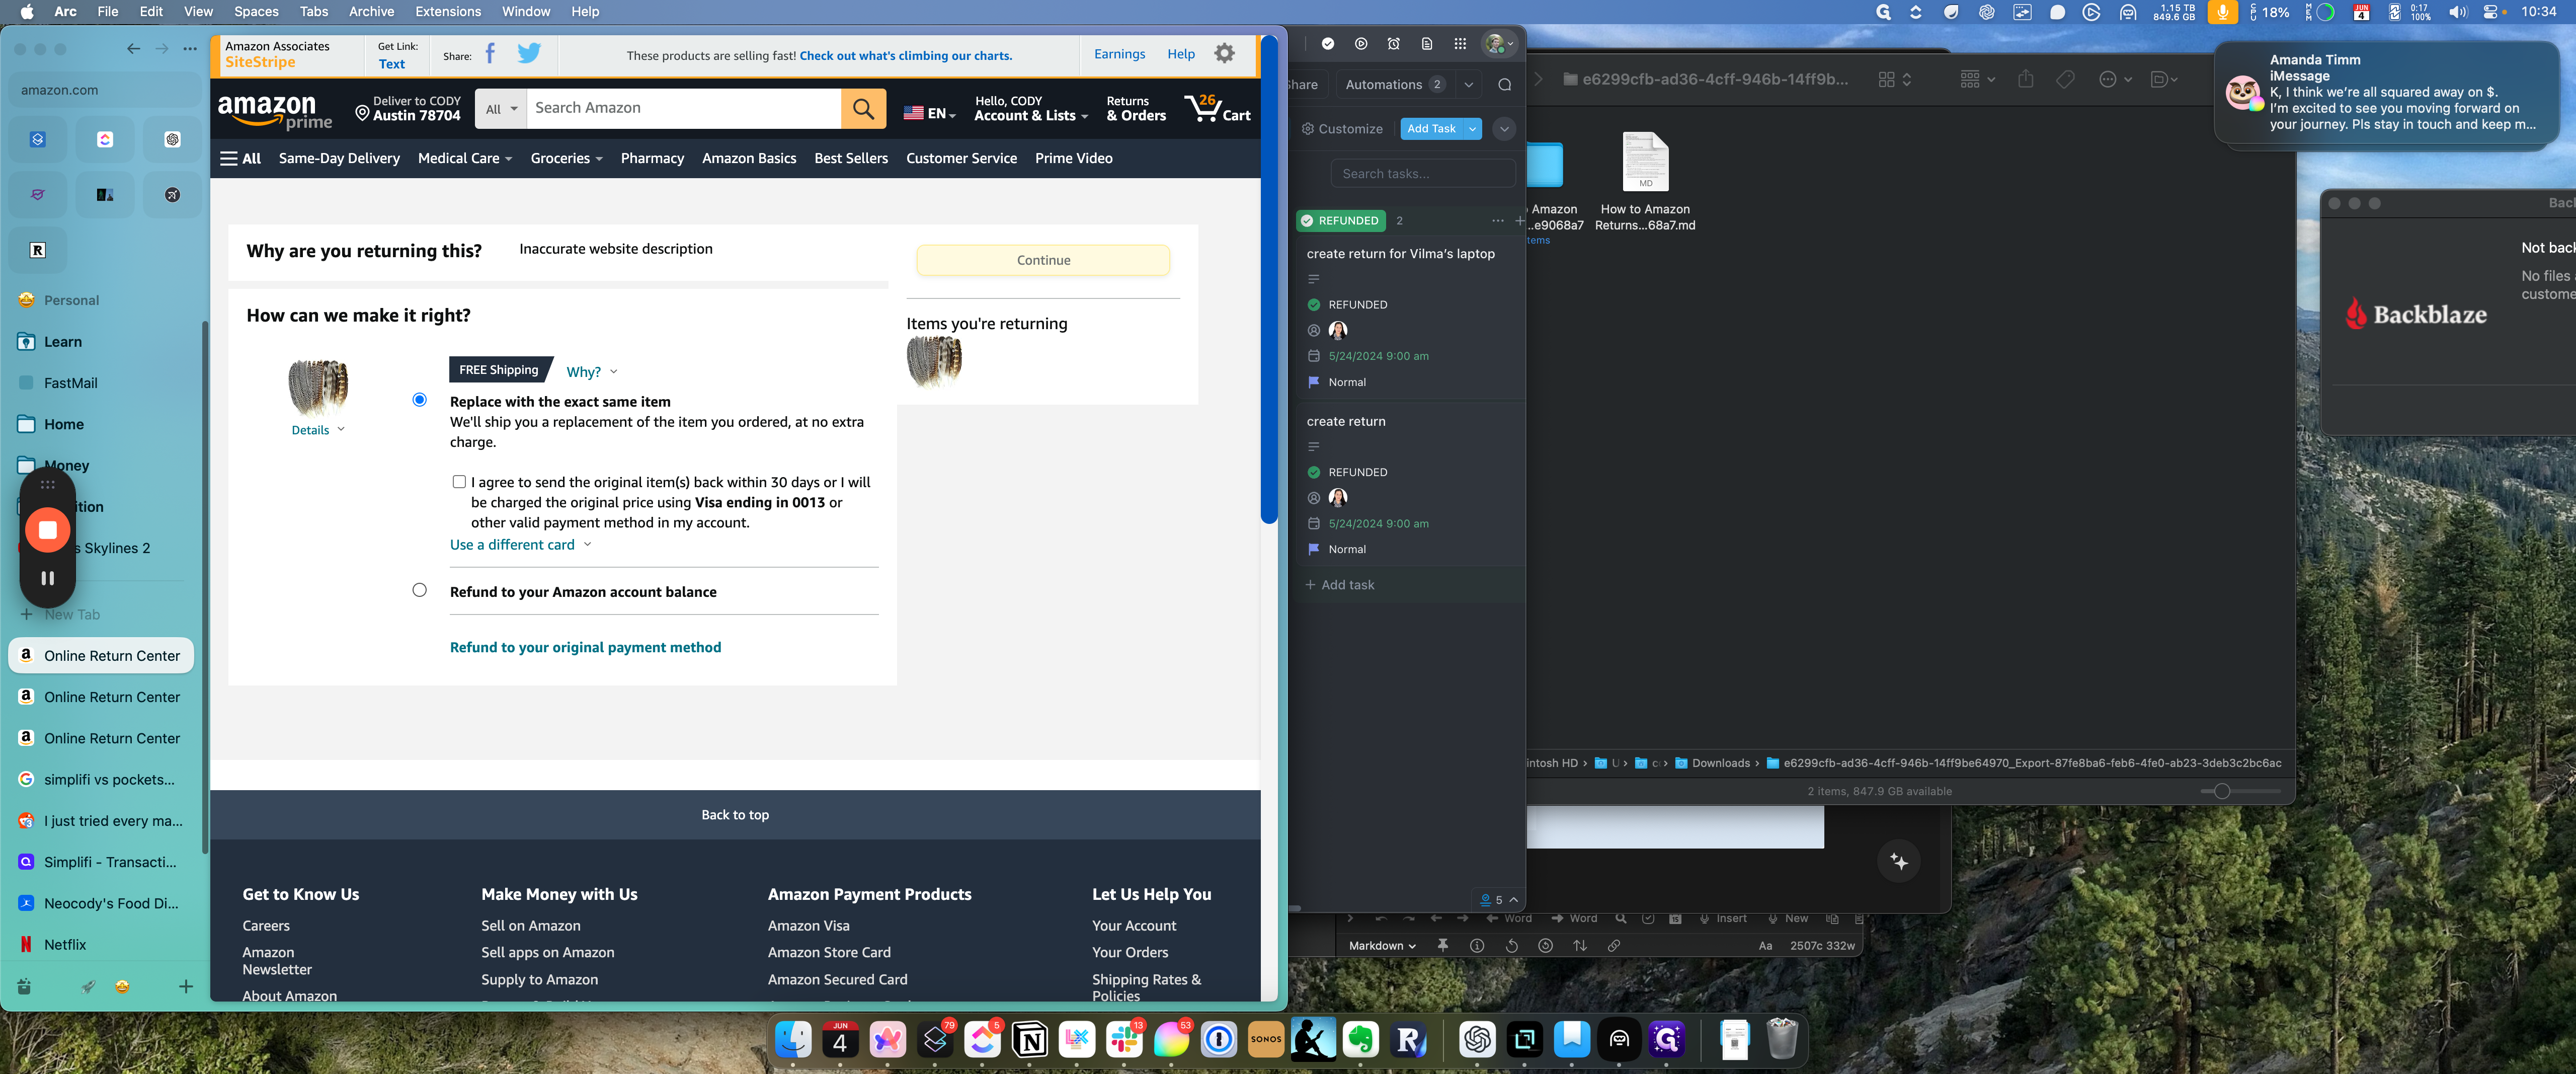The width and height of the screenshot is (2576, 1074).
Task: Click Customize in ClickUp panel
Action: coord(1342,129)
